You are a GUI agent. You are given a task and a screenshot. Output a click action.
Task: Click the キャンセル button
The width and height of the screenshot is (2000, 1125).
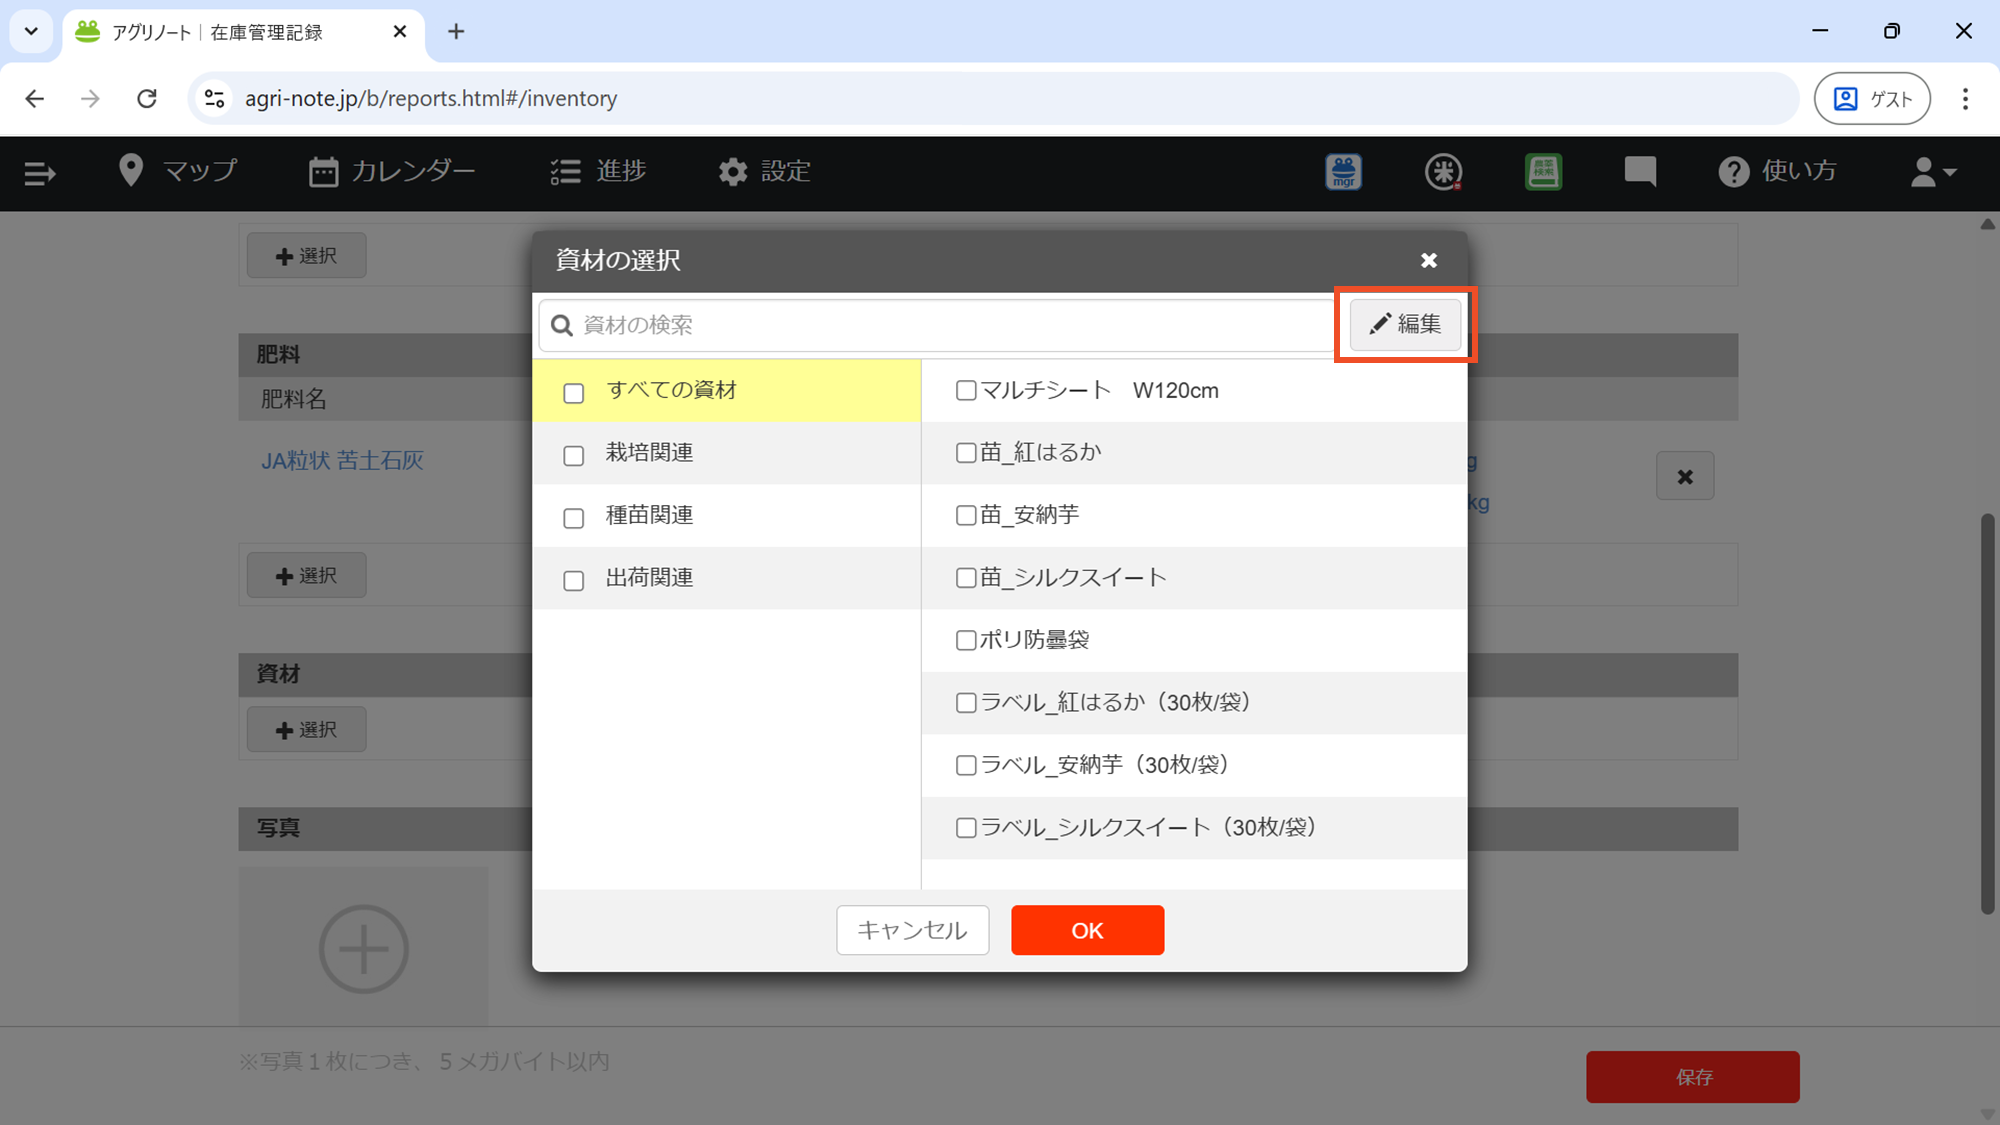(x=912, y=930)
